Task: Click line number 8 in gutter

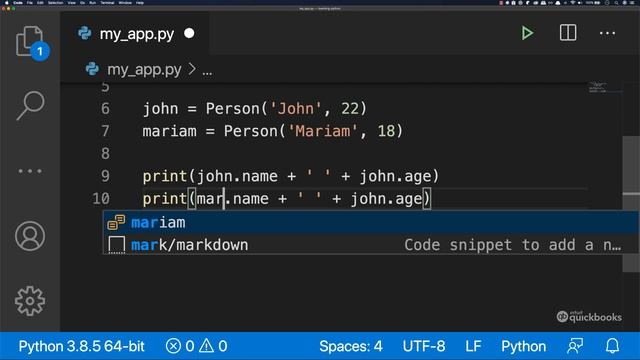Action: pyautogui.click(x=105, y=154)
